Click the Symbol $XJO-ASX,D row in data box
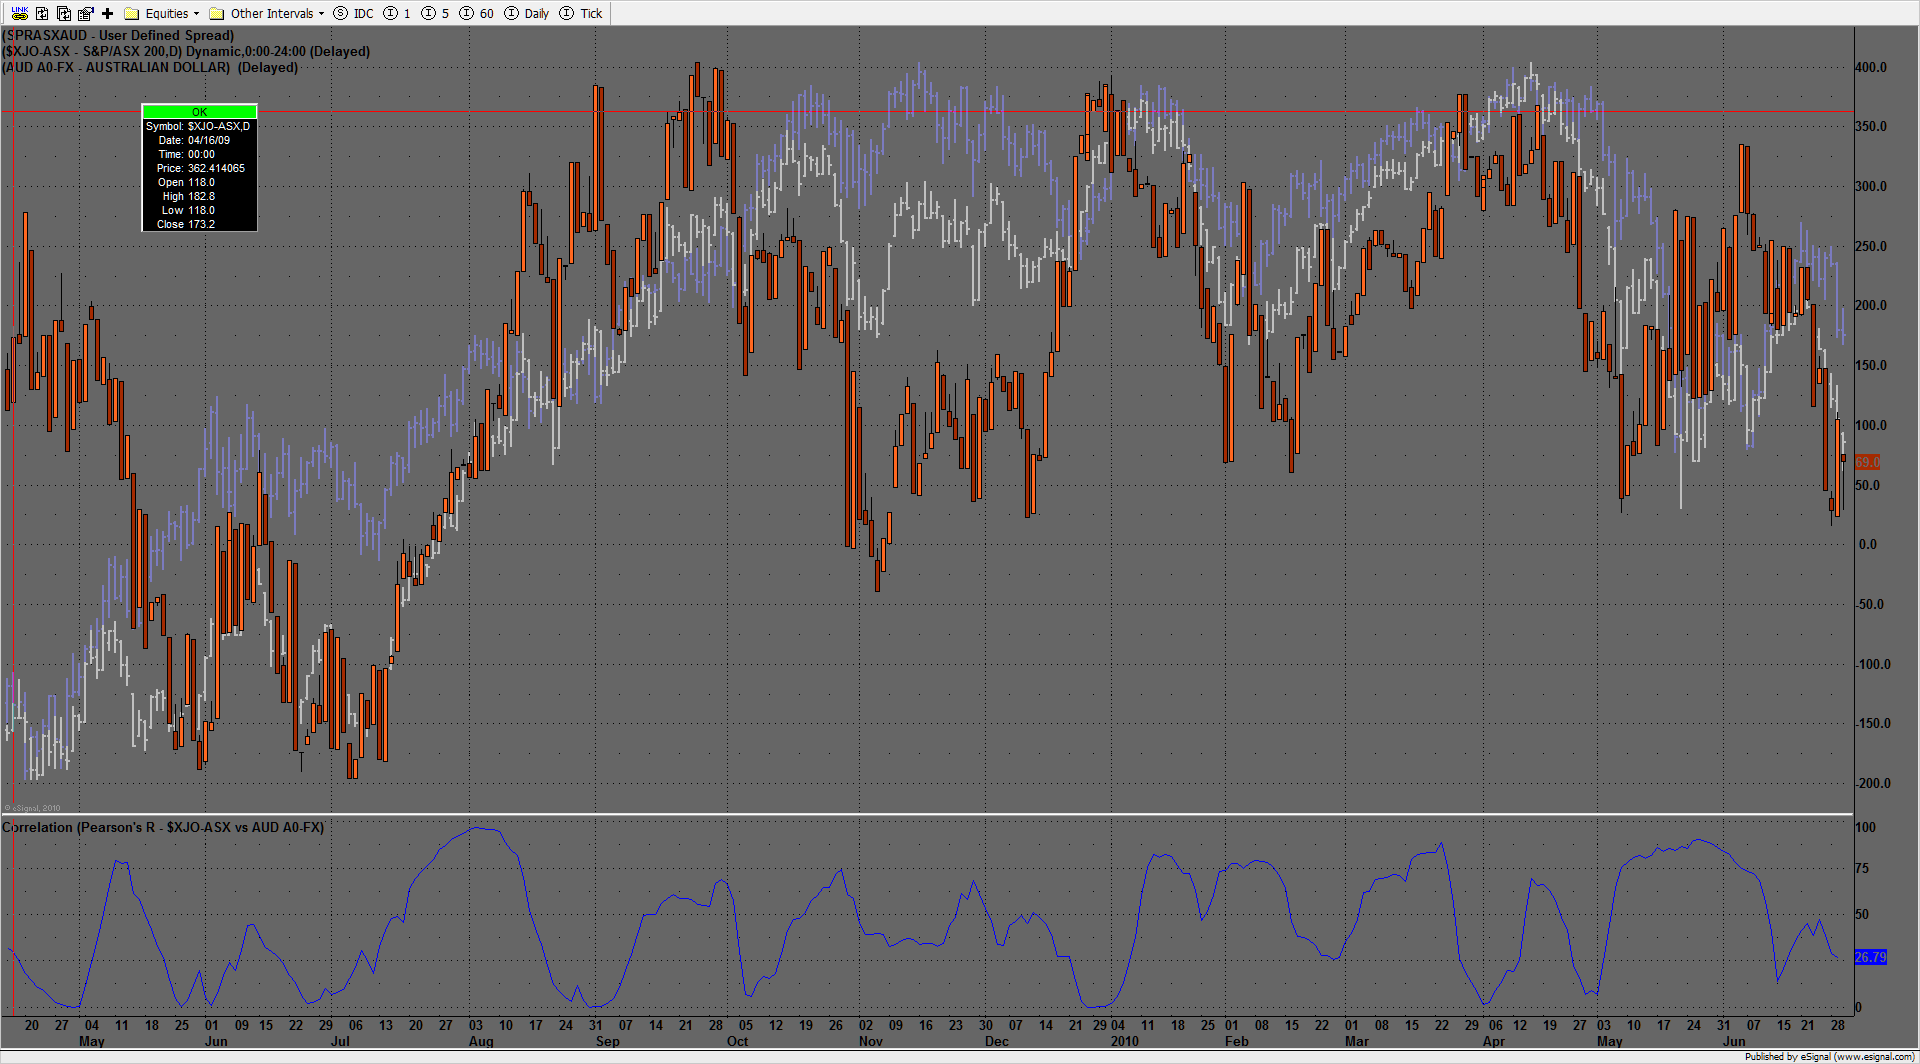 pyautogui.click(x=200, y=126)
